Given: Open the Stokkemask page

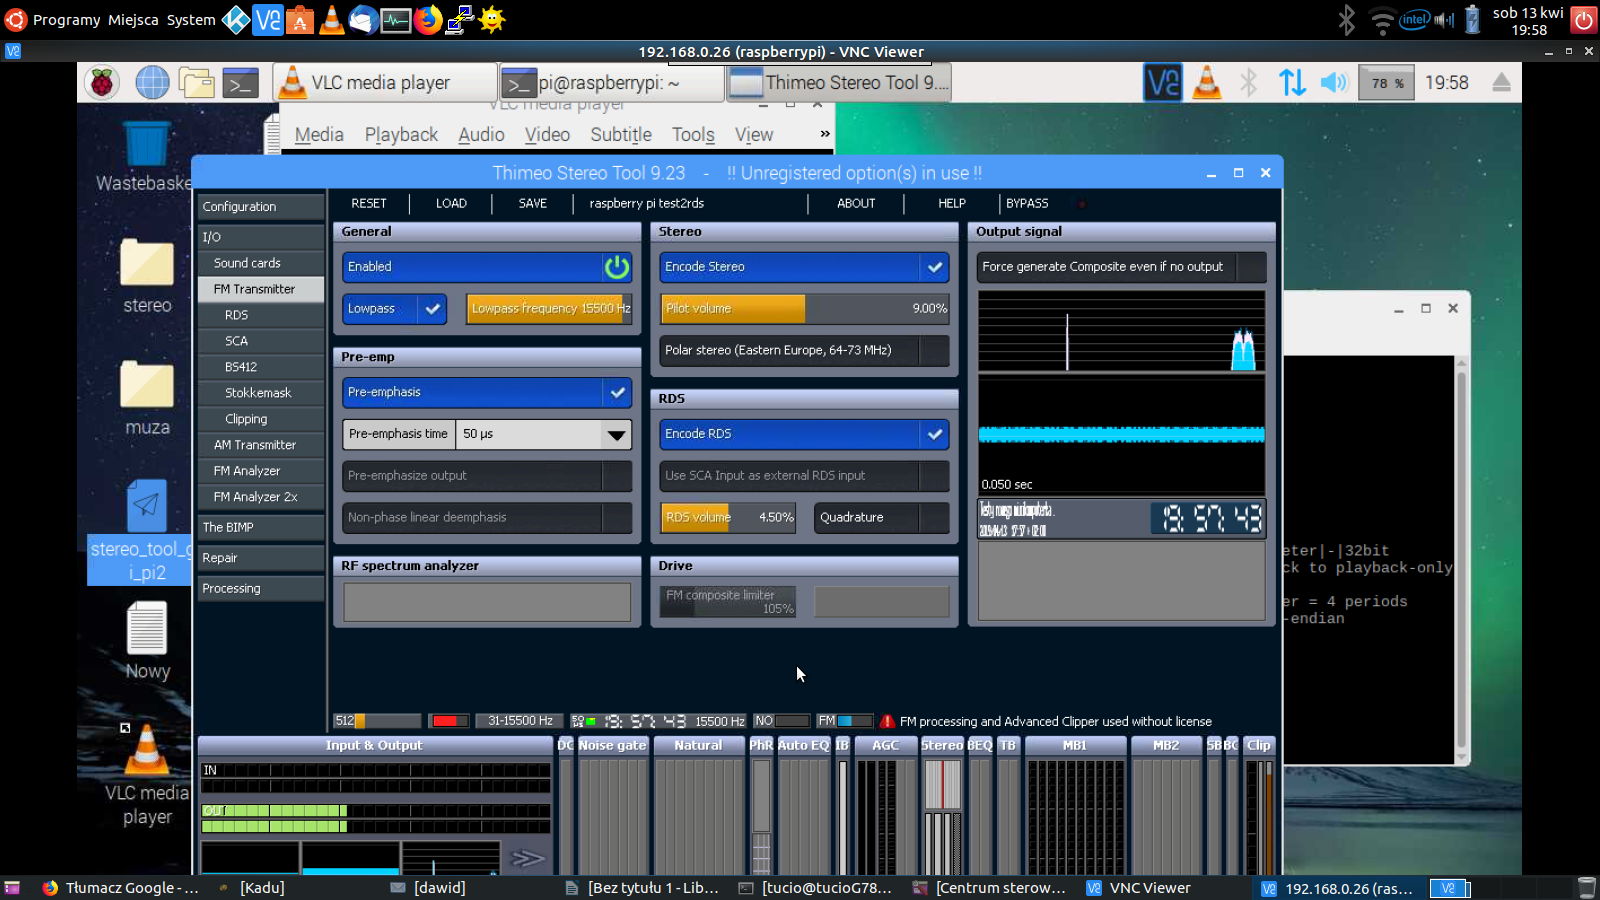Looking at the screenshot, I should tap(260, 393).
